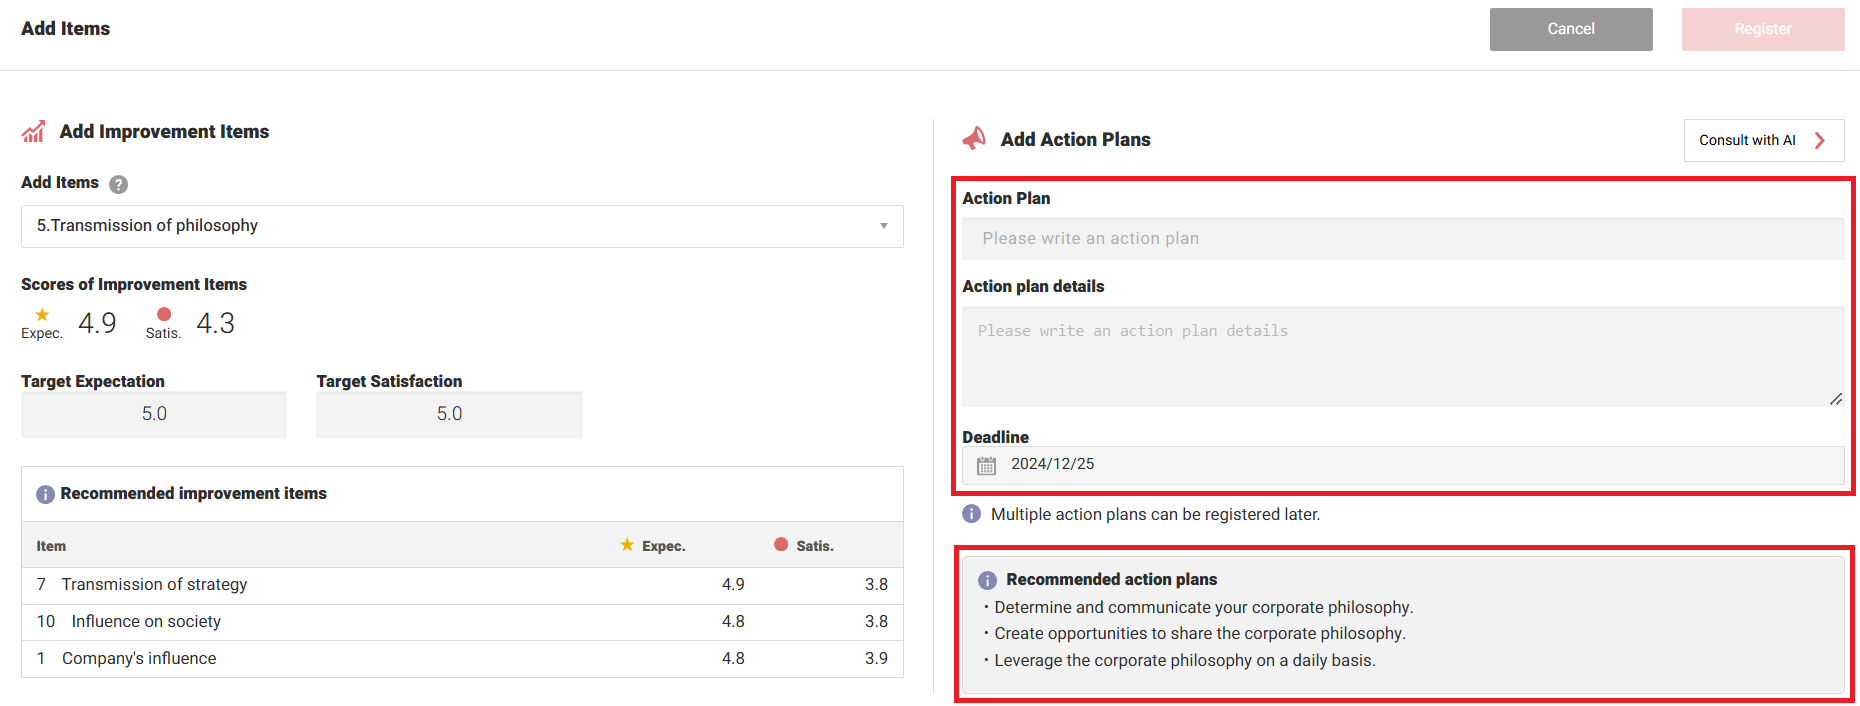Viewport: 1860px width, 706px height.
Task: Click info icon next to Recommended improvement items
Action: (x=45, y=494)
